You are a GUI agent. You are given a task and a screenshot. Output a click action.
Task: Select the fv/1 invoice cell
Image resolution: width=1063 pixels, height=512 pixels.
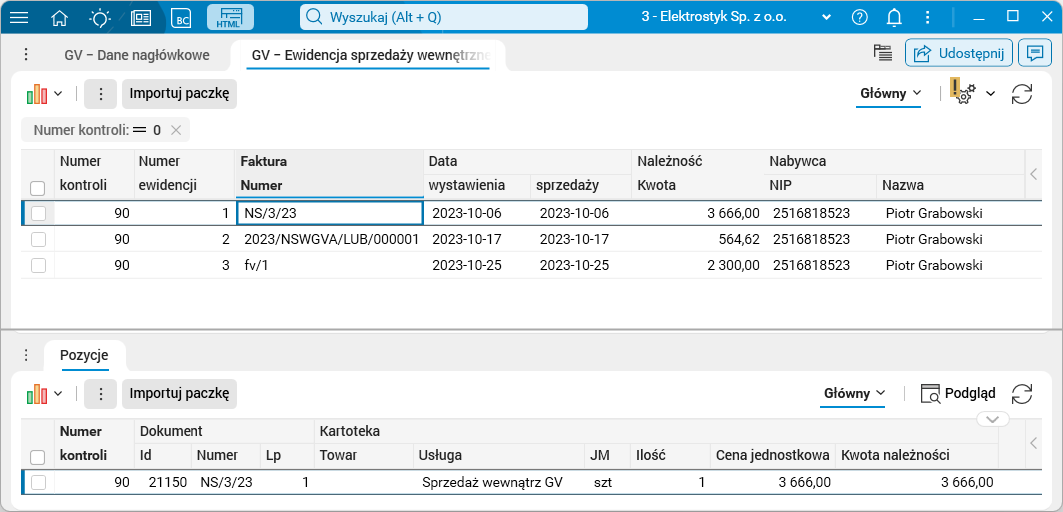coord(330,266)
